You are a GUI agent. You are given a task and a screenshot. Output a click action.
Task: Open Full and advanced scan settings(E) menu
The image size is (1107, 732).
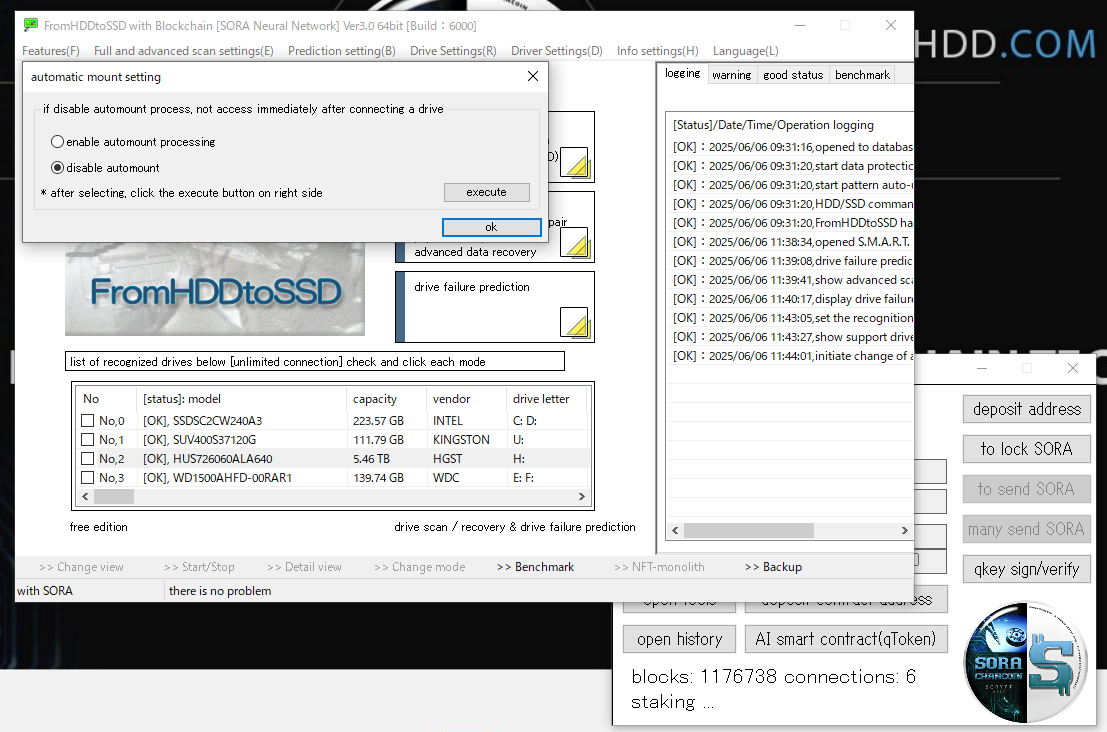184,51
